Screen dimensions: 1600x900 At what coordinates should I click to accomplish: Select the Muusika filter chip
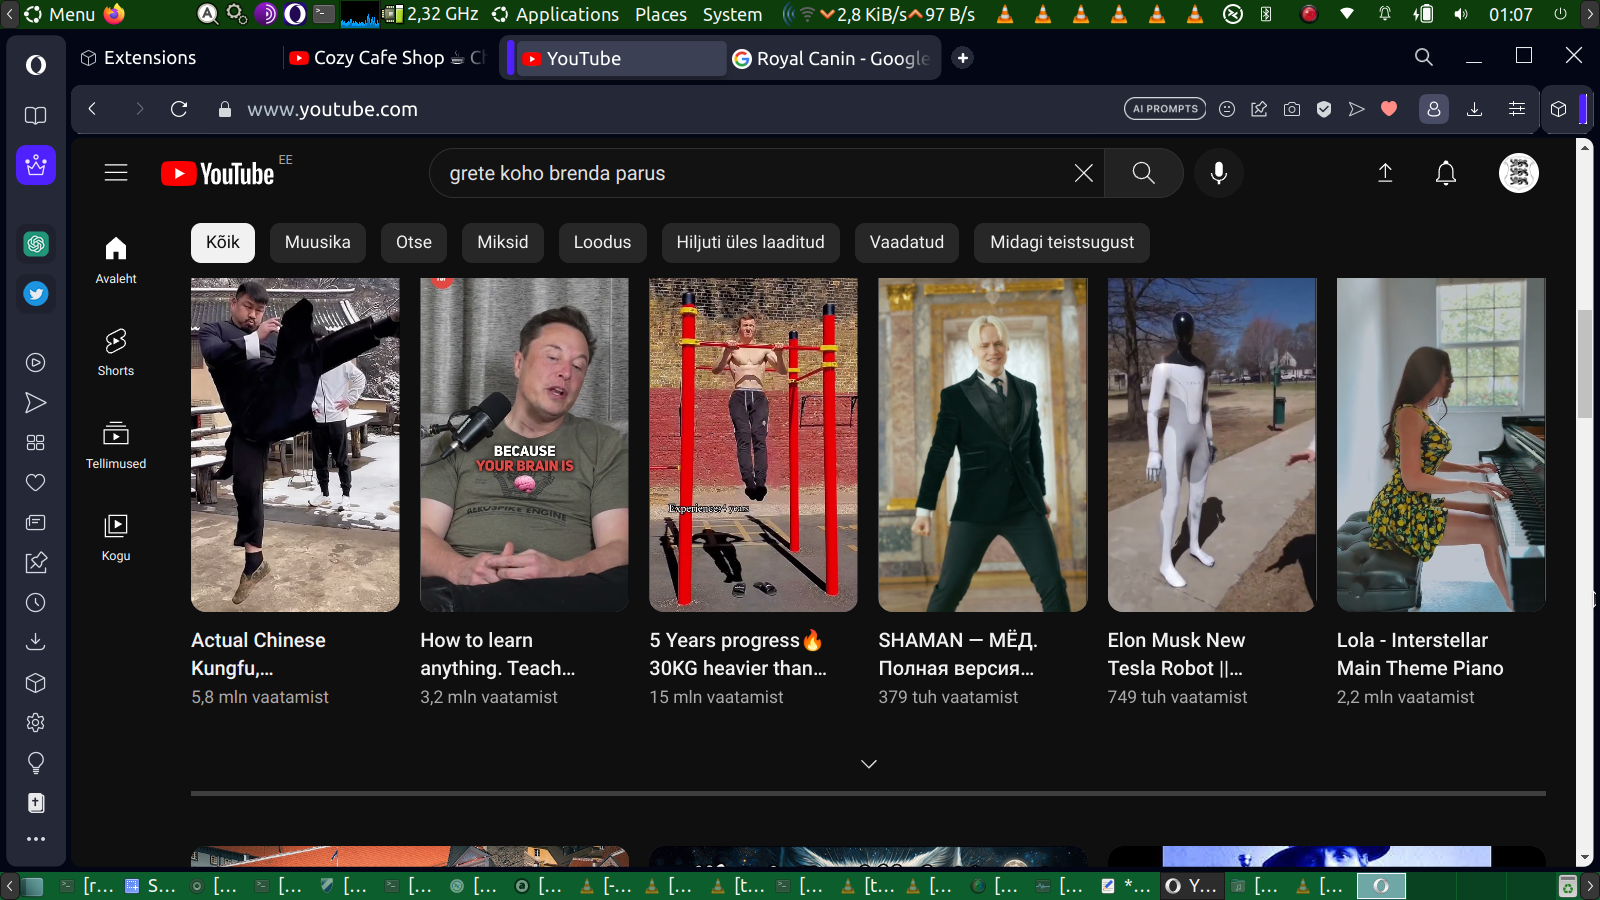tap(317, 242)
